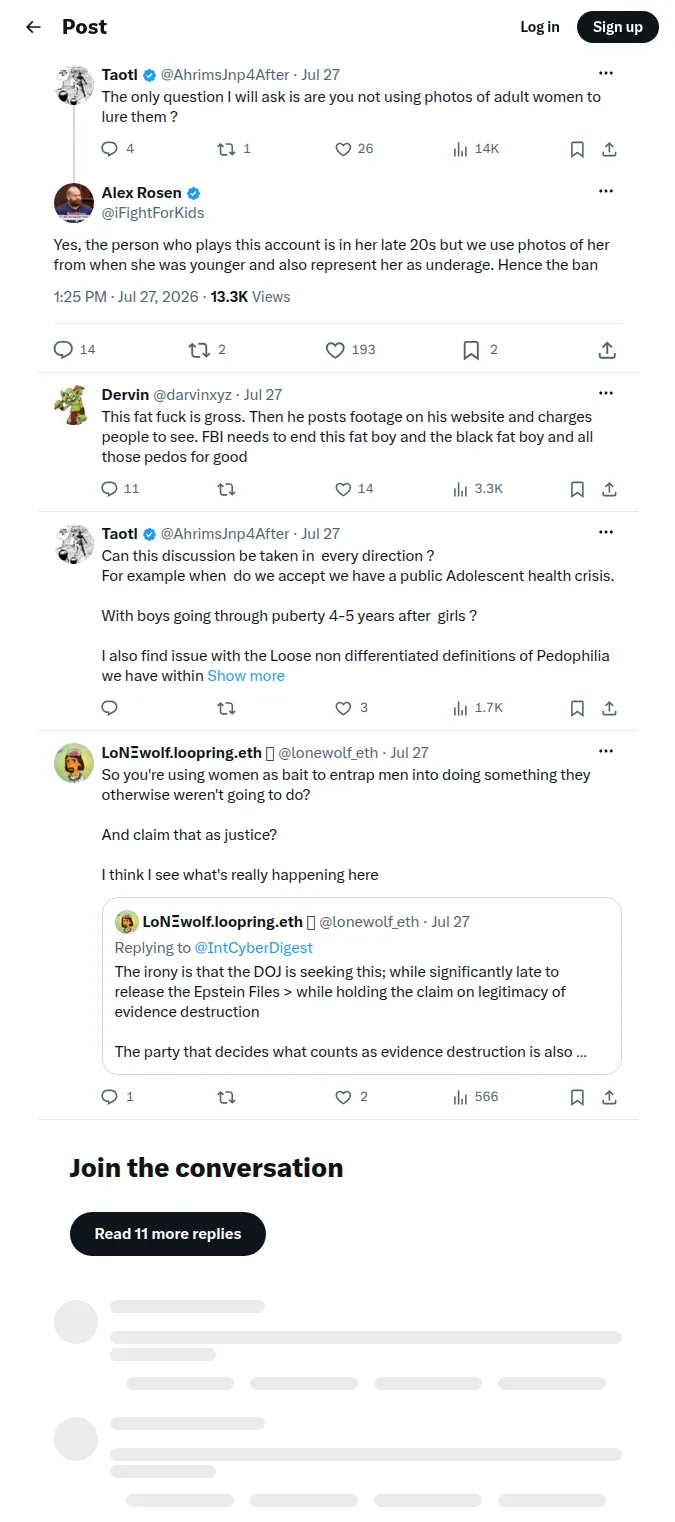Viewport: 675px width, 1522px height.
Task: Bookmark Dervin's reply
Action: point(577,489)
